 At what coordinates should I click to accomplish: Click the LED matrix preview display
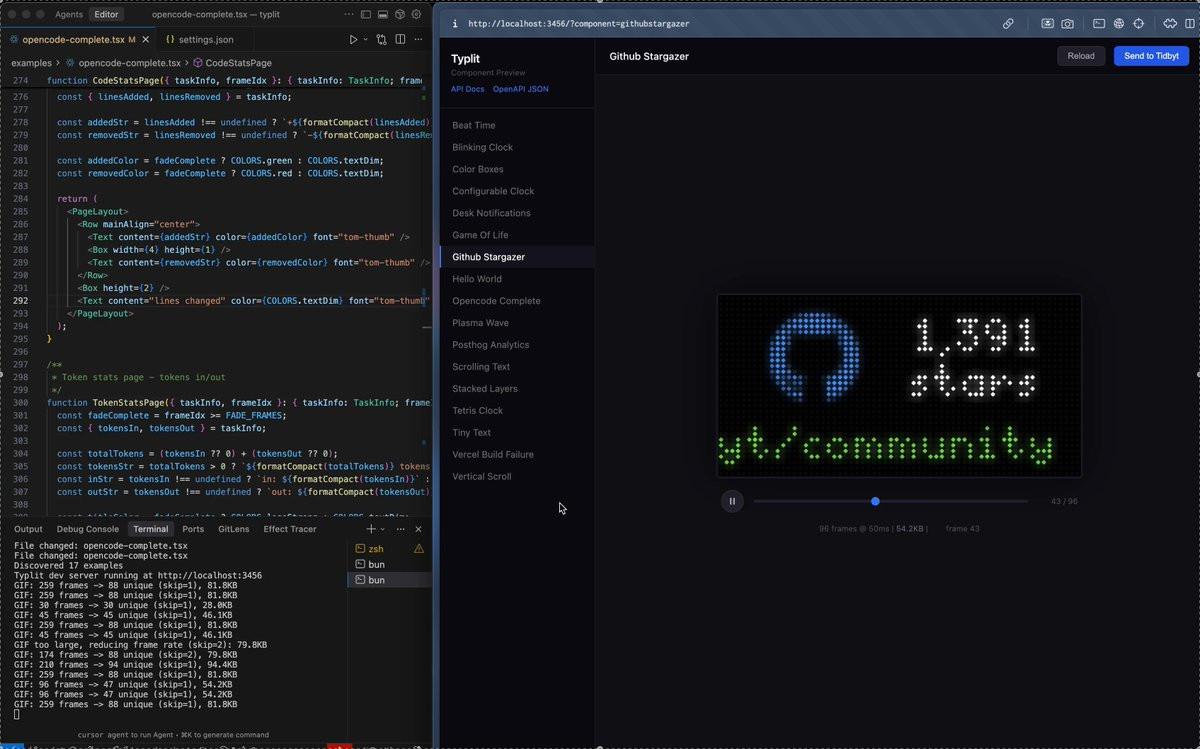tap(899, 385)
